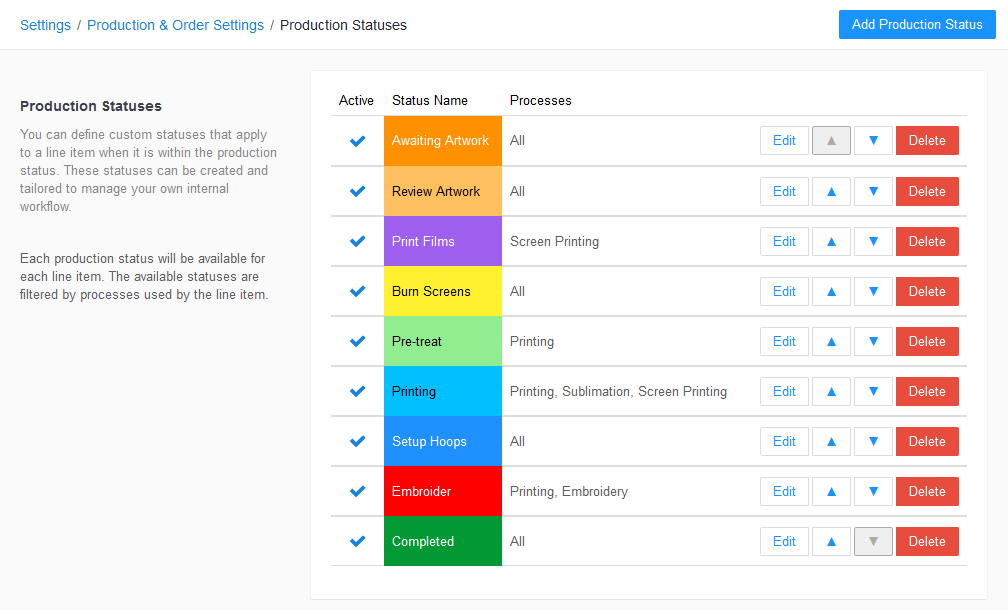Move the Print Films status down
This screenshot has height=610, width=1008.
pos(872,241)
